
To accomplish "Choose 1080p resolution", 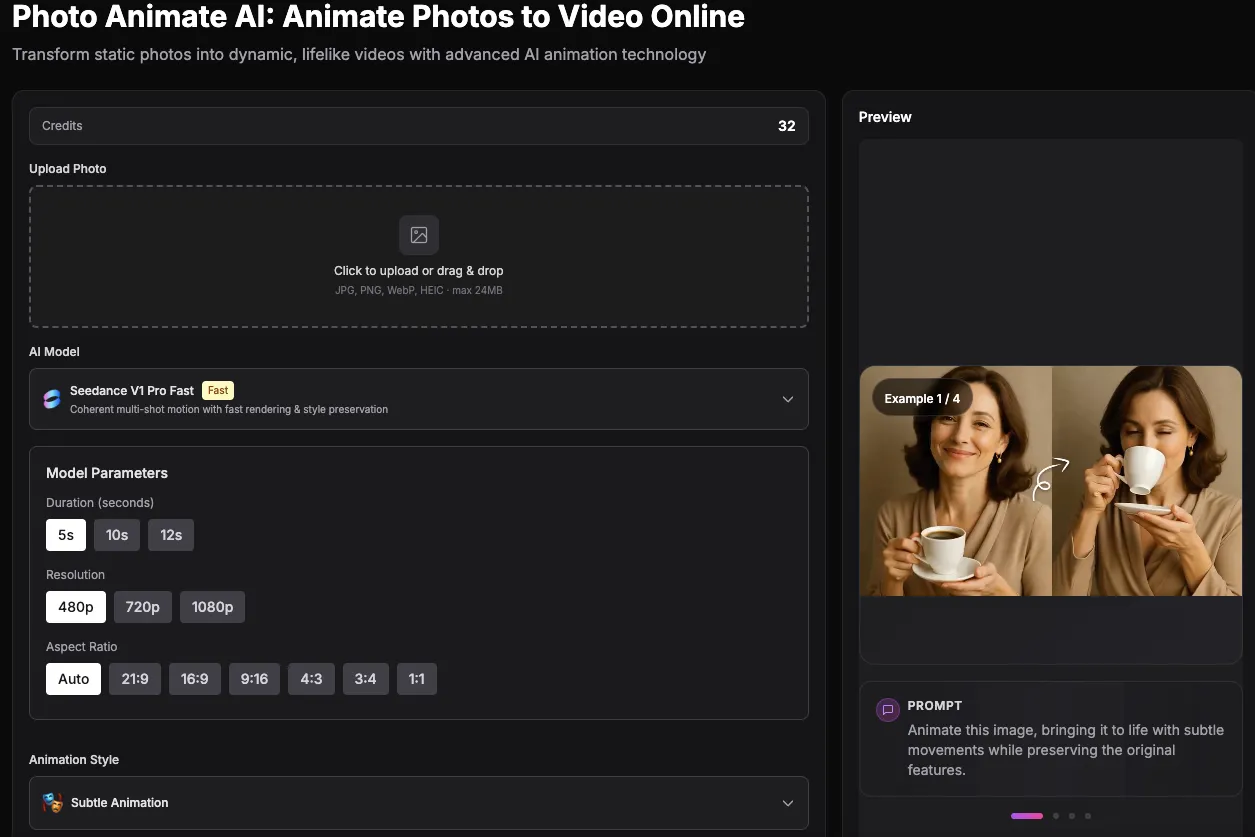I will coord(212,606).
